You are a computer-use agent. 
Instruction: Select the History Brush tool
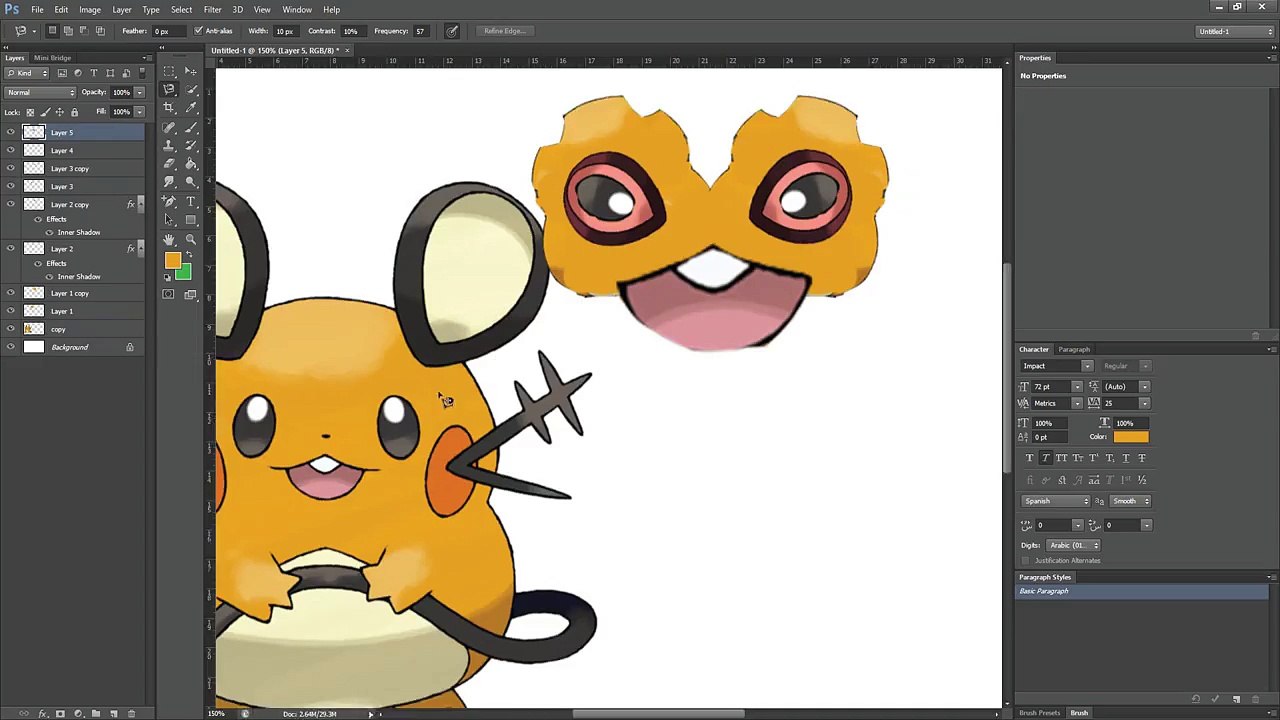tap(191, 145)
